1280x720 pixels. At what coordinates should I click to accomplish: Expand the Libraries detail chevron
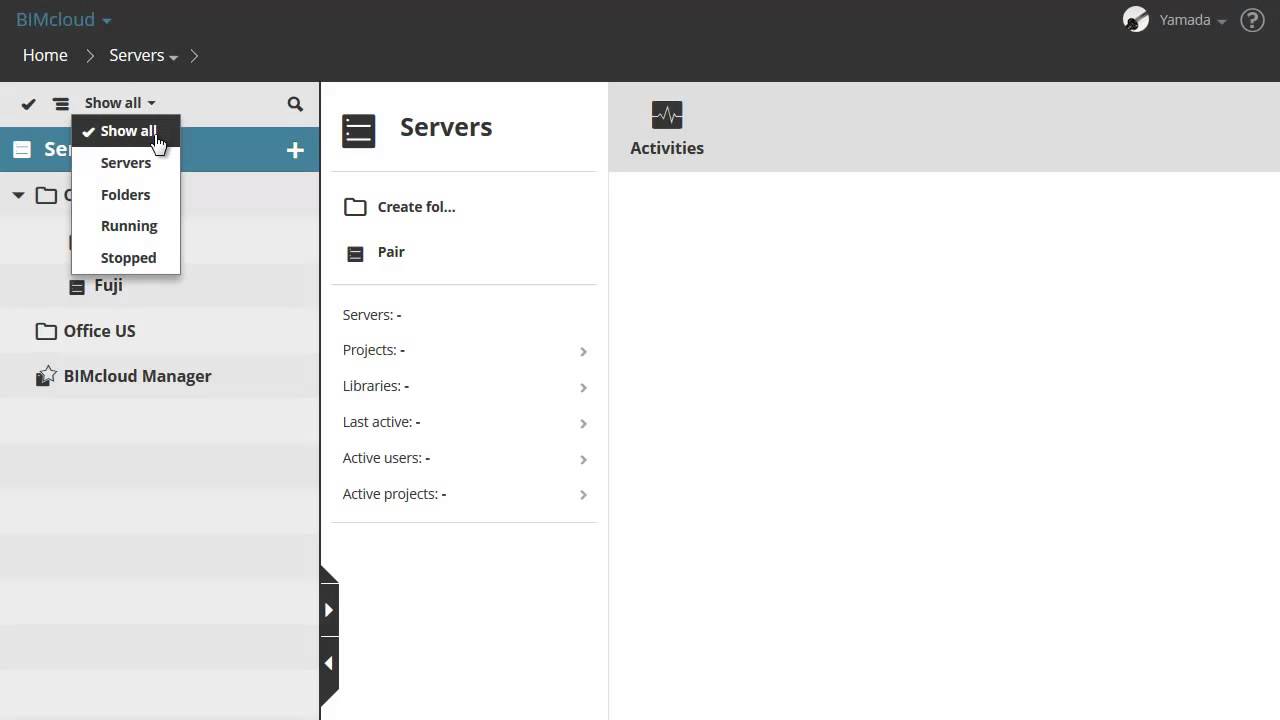pyautogui.click(x=583, y=388)
